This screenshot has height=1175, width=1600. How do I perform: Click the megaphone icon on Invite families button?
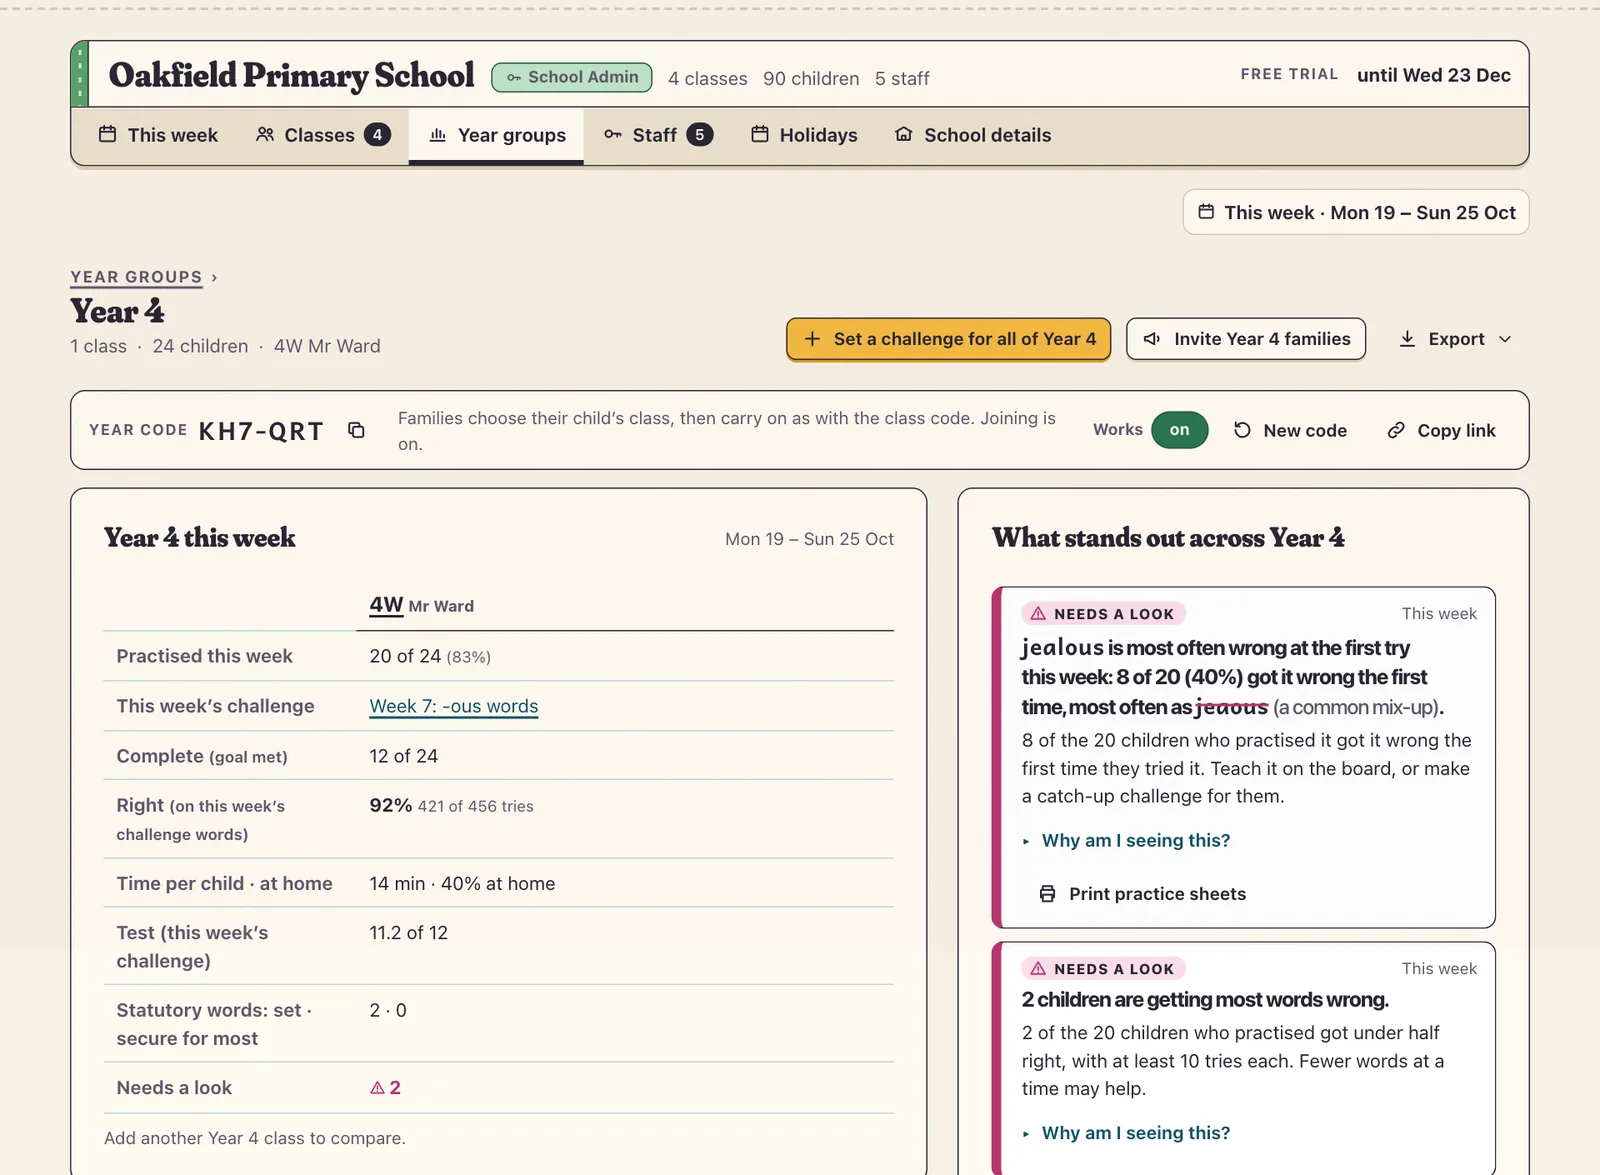[1152, 339]
